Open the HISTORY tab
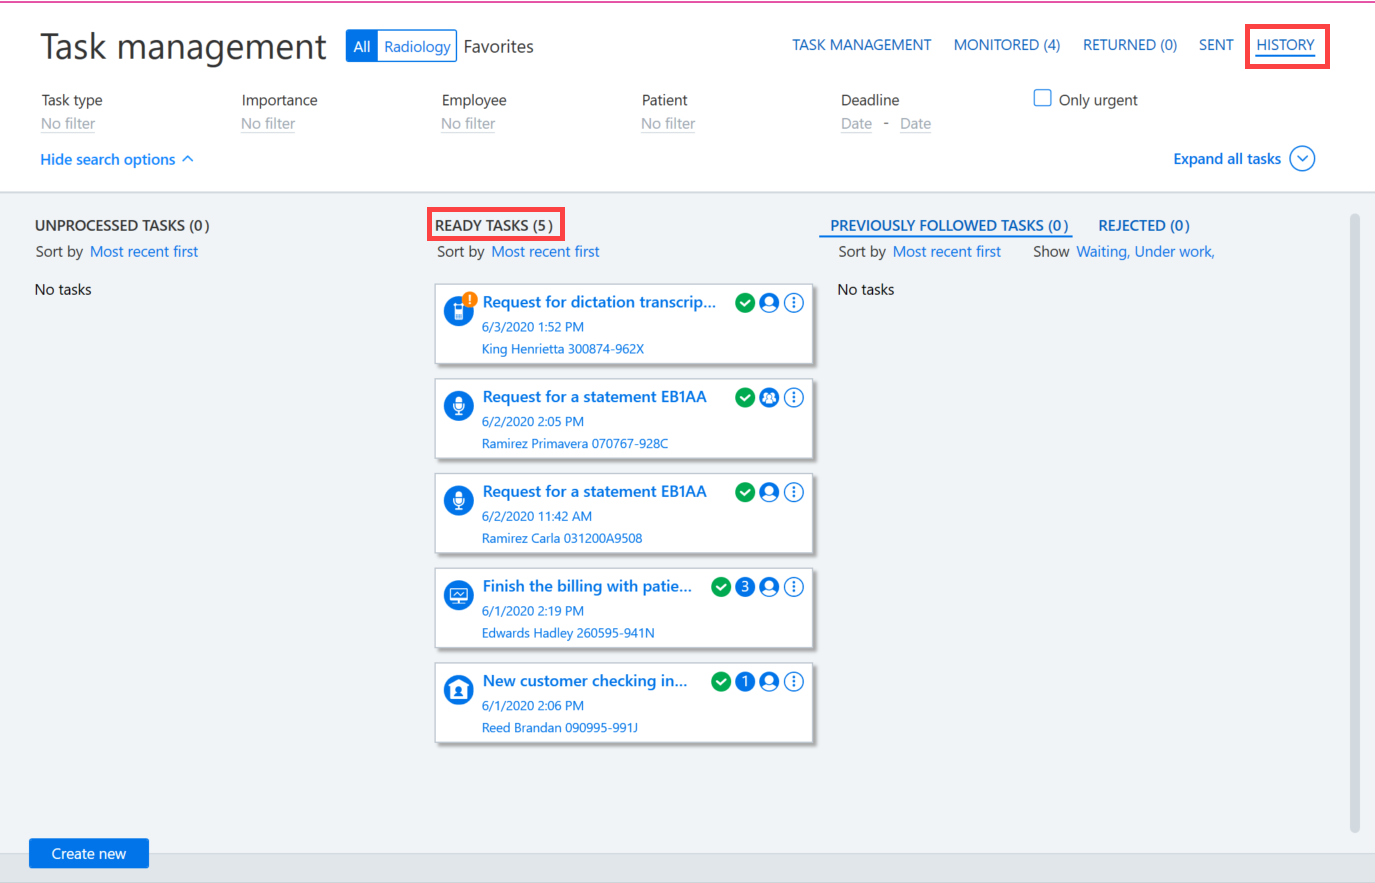 click(x=1285, y=45)
